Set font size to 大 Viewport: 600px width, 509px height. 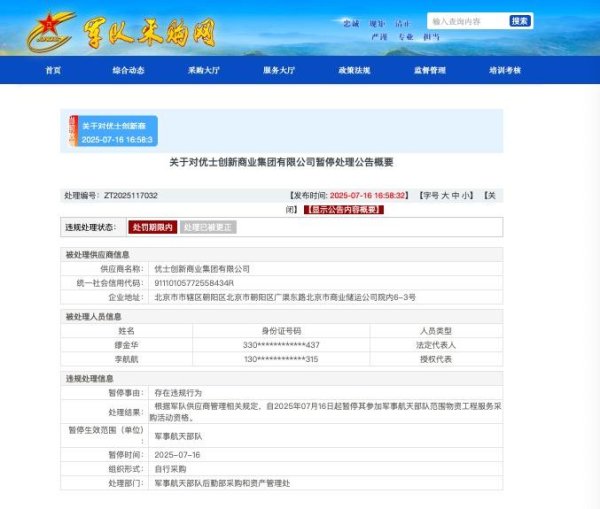tap(445, 195)
